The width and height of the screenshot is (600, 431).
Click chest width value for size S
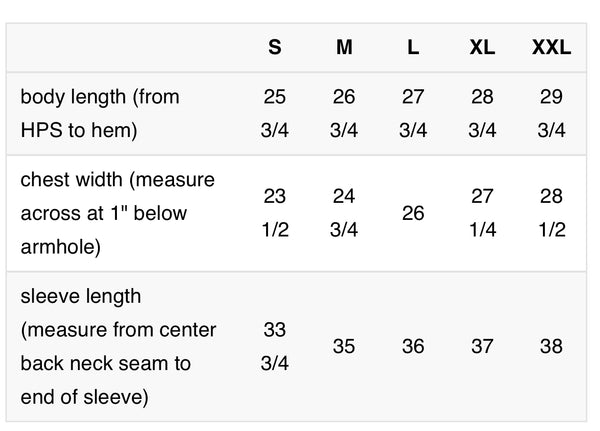275,213
